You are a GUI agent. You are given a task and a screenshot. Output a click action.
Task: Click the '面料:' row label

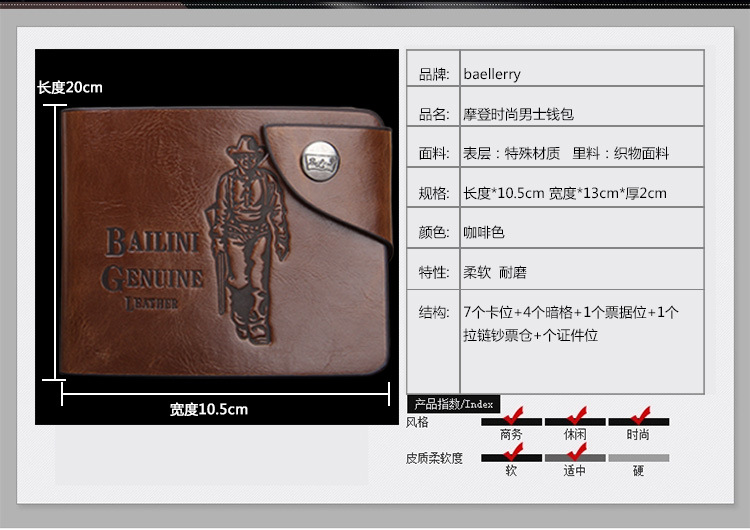[x=434, y=154]
